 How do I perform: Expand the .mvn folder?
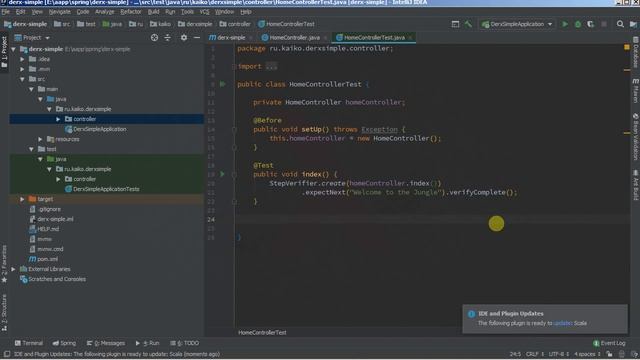point(22,69)
